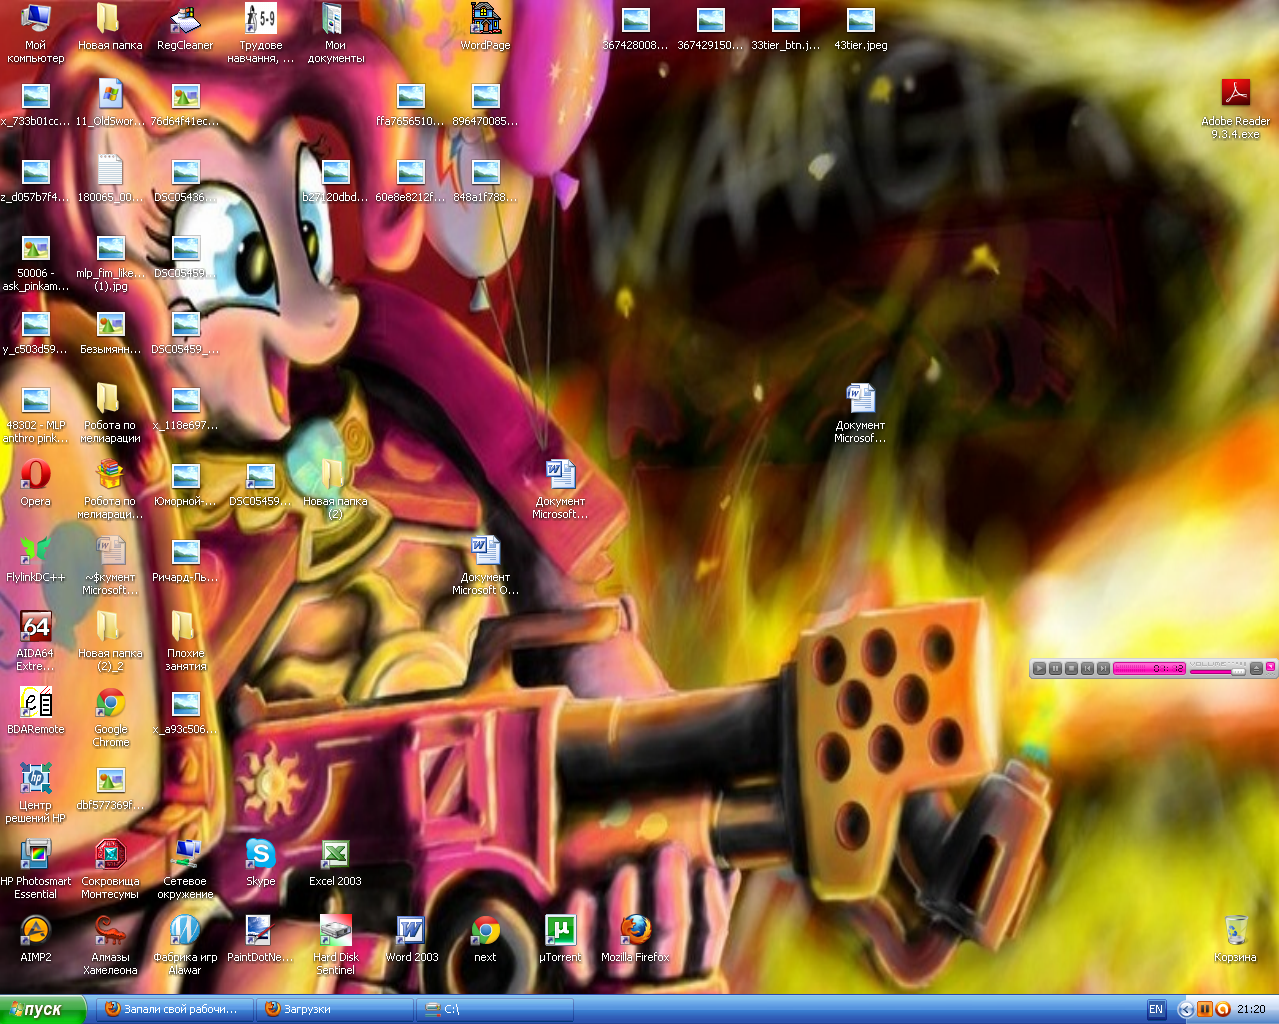The width and height of the screenshot is (1279, 1024).
Task: Select the Робота по мелиорации folder icon
Action: click(x=110, y=413)
